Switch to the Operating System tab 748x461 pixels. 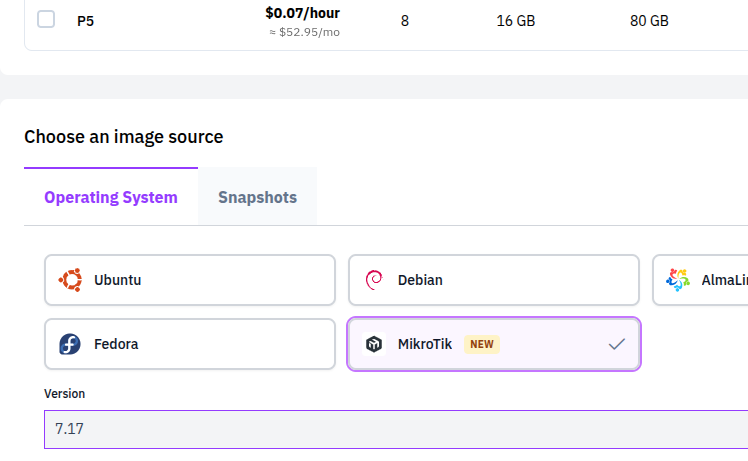(x=111, y=197)
